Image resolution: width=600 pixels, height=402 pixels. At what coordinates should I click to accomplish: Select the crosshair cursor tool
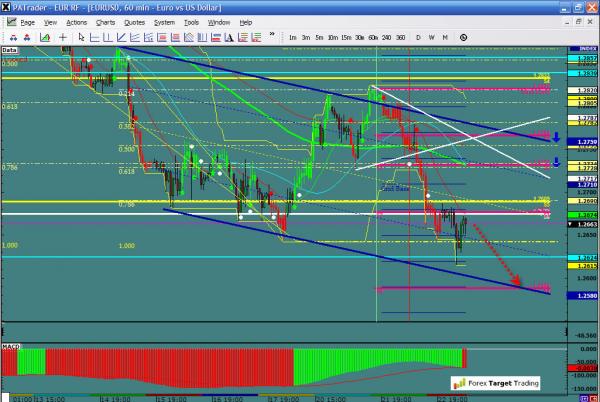click(63, 37)
